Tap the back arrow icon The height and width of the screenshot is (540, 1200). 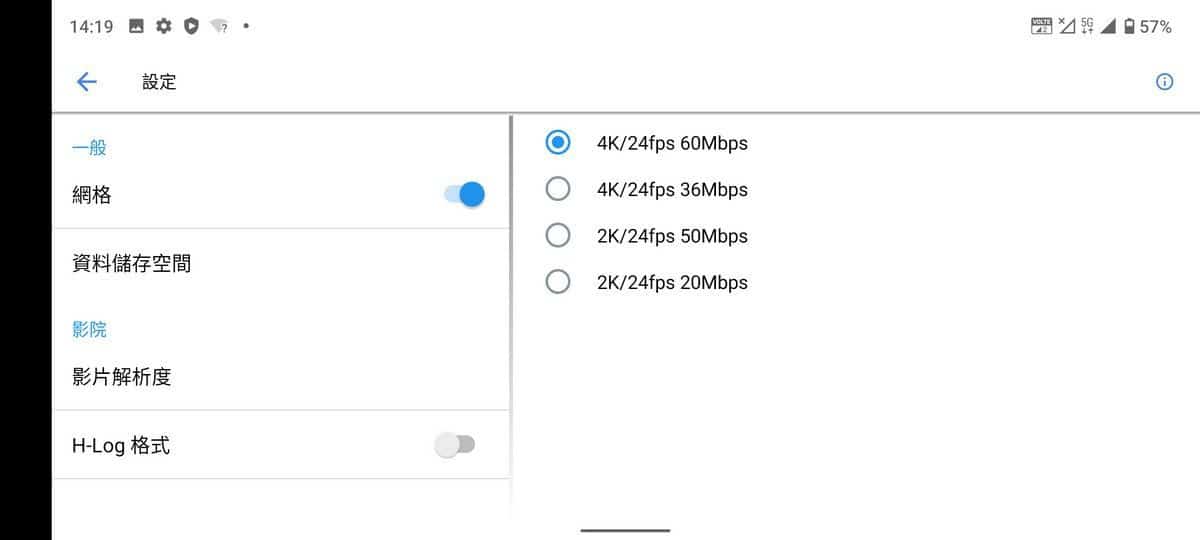tap(86, 82)
